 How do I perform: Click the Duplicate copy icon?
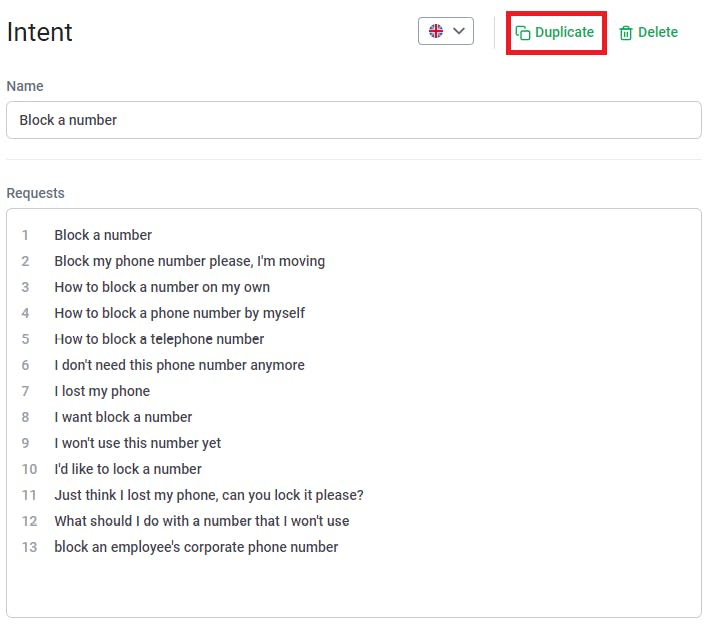522,33
